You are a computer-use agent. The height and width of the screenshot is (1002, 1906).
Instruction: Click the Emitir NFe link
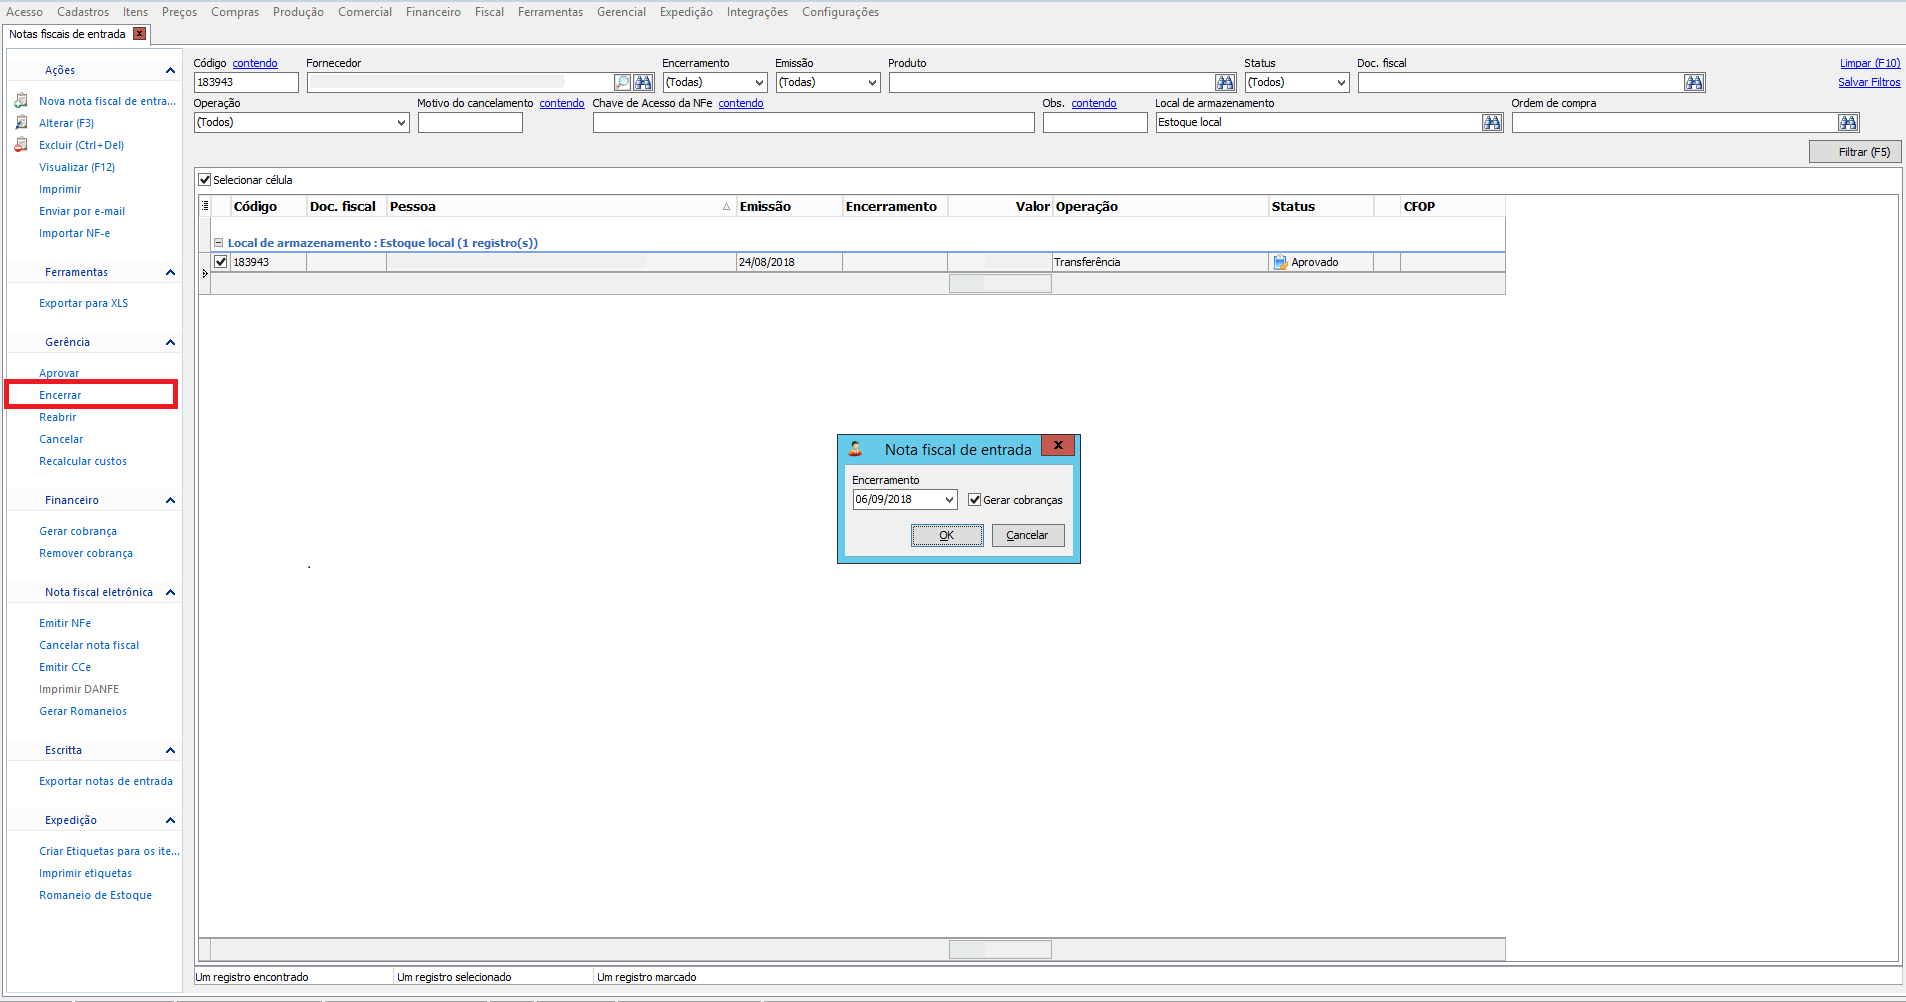coord(65,623)
